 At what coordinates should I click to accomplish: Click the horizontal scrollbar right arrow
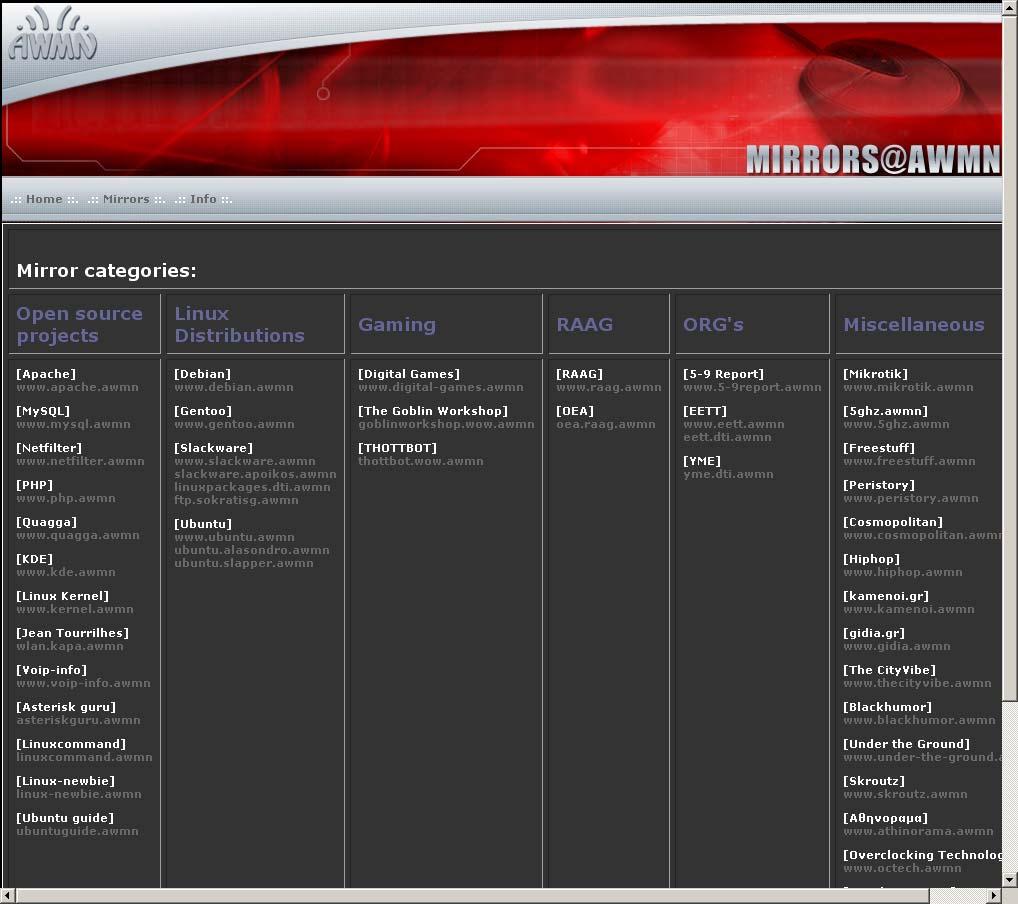(x=994, y=895)
